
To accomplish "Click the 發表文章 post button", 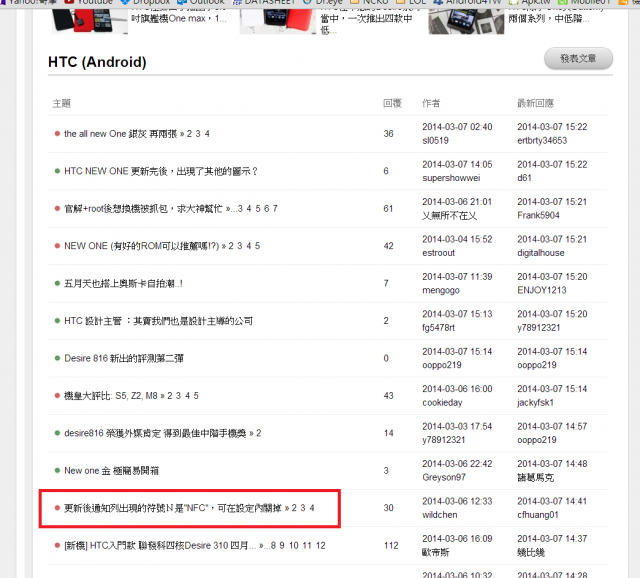I will 578,58.
